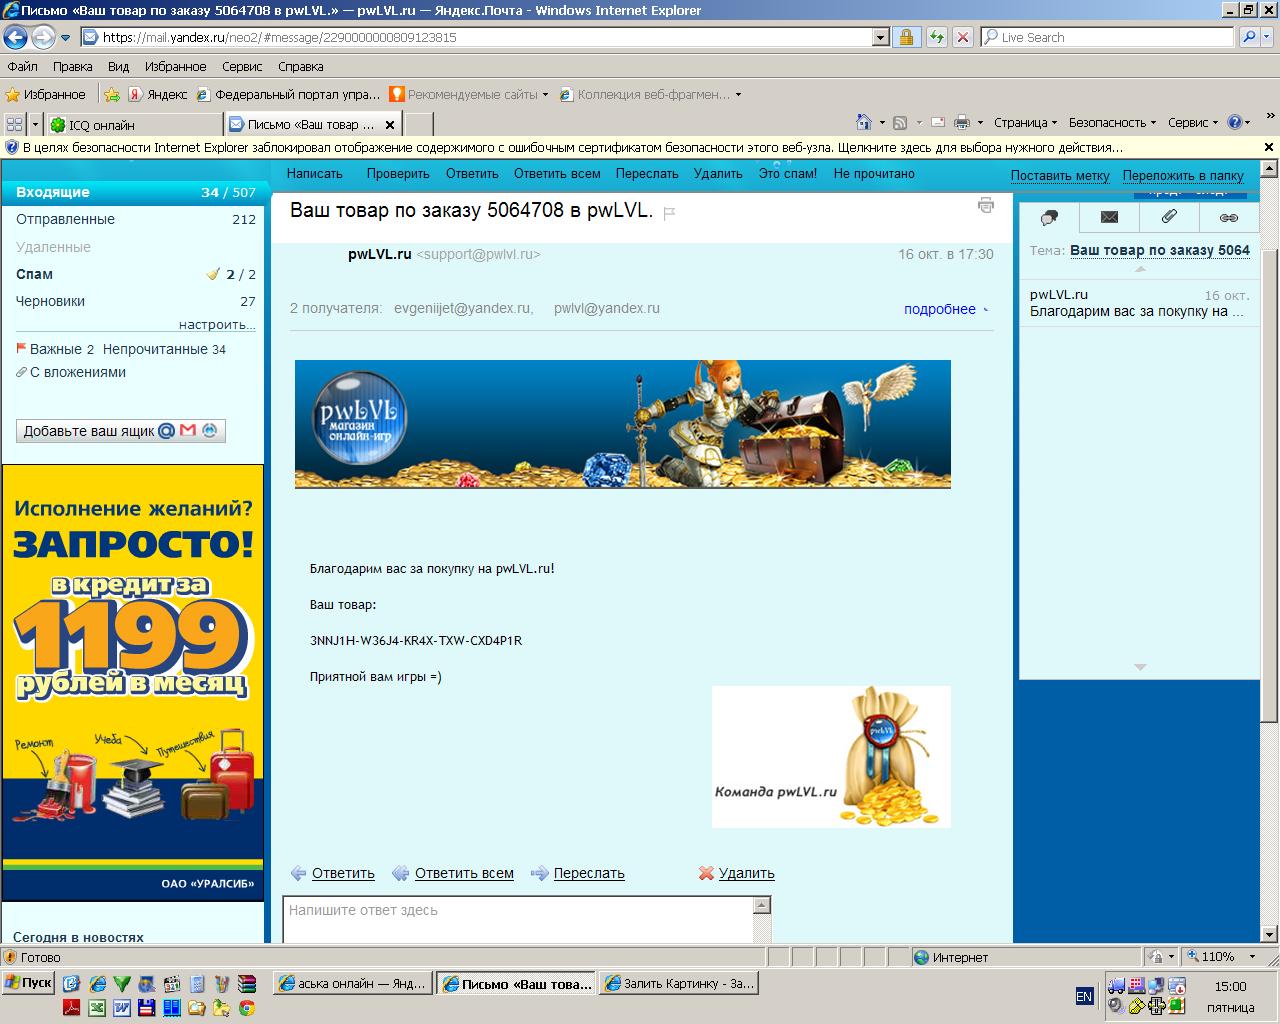Image resolution: width=1280 pixels, height=1024 pixels.
Task: Go back with the browser Back arrow
Action: [x=15, y=38]
